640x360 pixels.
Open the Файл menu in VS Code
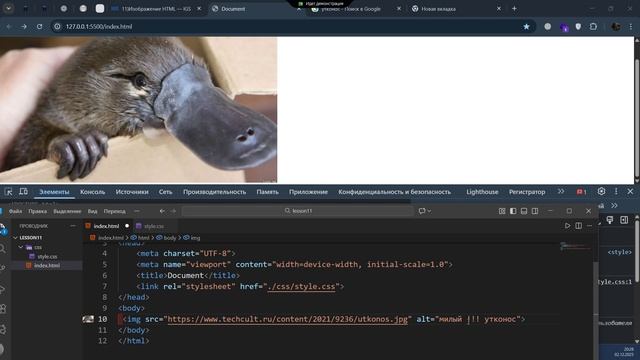pyautogui.click(x=16, y=211)
